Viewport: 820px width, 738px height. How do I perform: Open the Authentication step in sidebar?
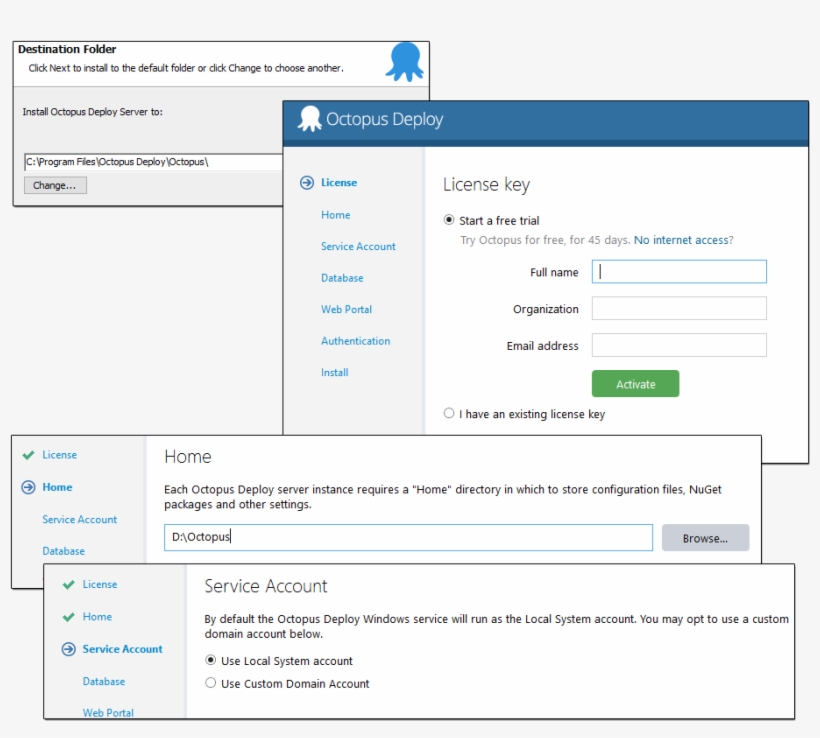[355, 341]
